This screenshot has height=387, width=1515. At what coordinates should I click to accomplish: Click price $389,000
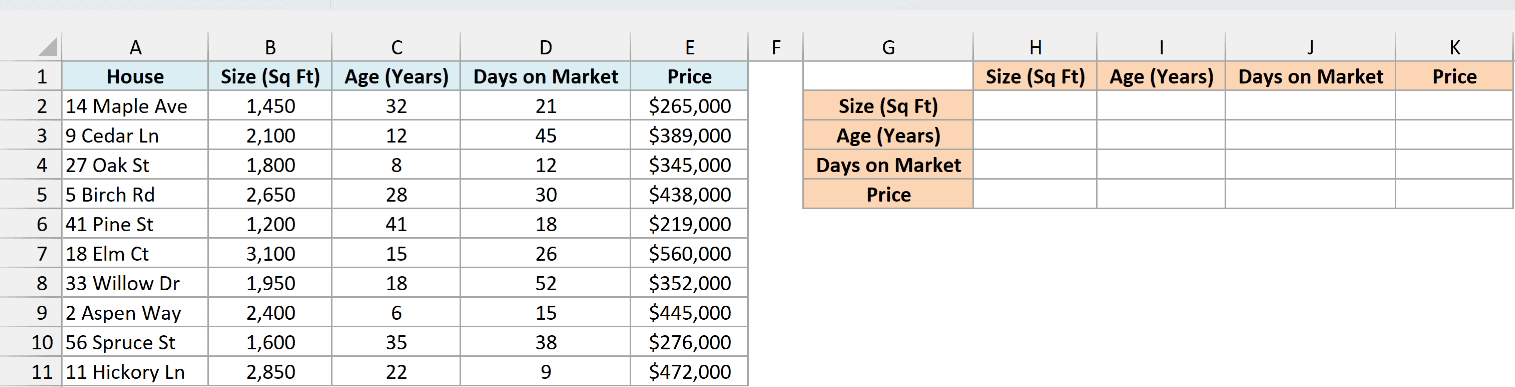pyautogui.click(x=690, y=136)
